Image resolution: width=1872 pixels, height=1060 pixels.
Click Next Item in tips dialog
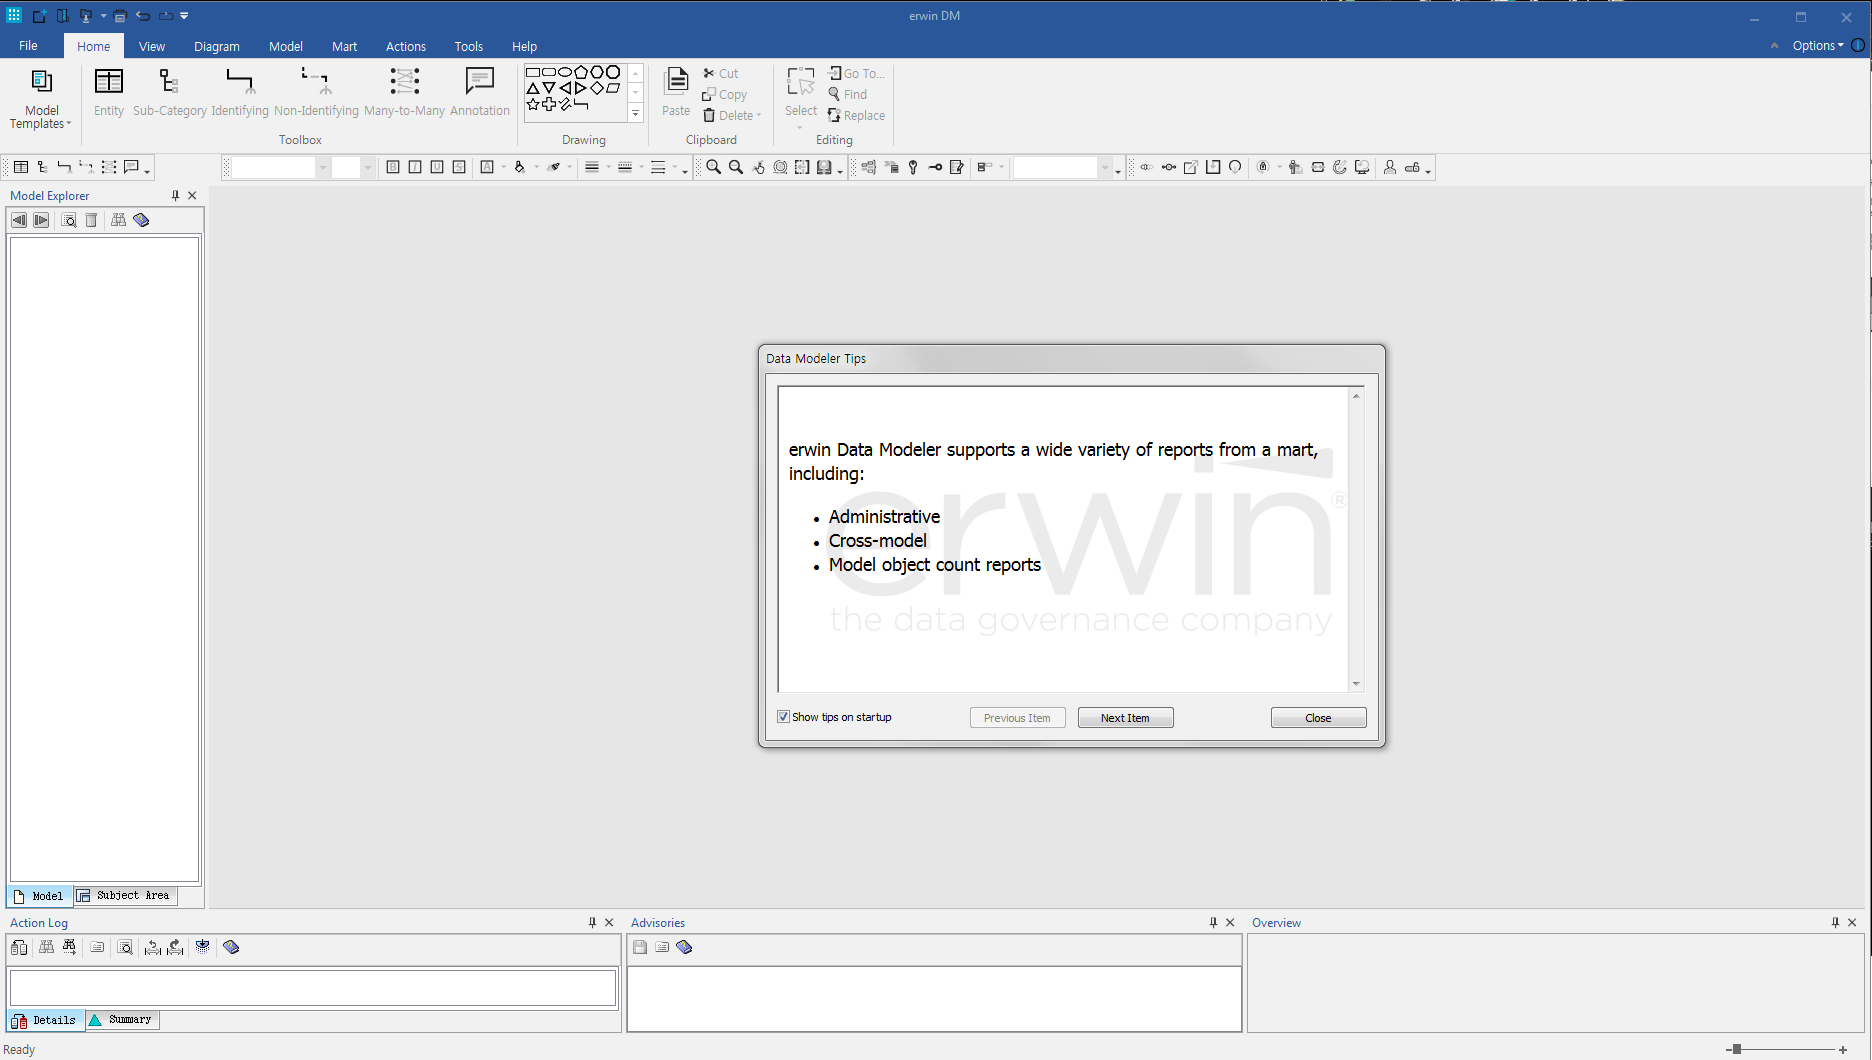(x=1125, y=718)
